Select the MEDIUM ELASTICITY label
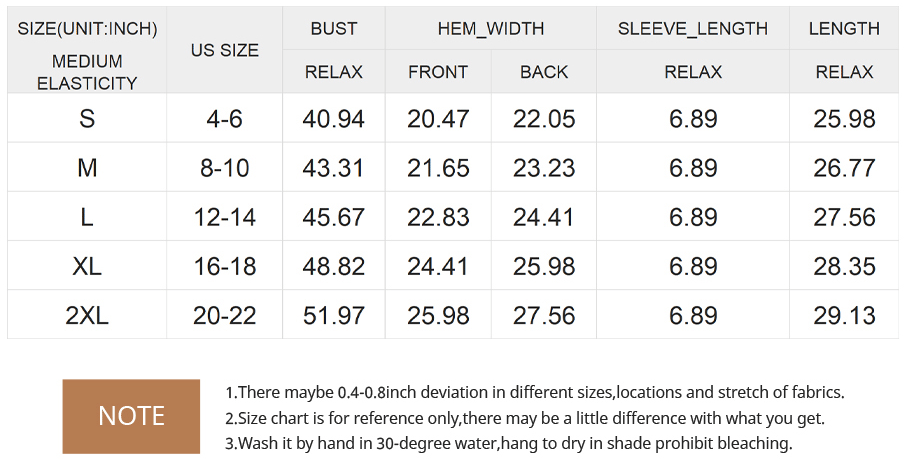Viewport: 907px width, 466px height. coord(87,72)
